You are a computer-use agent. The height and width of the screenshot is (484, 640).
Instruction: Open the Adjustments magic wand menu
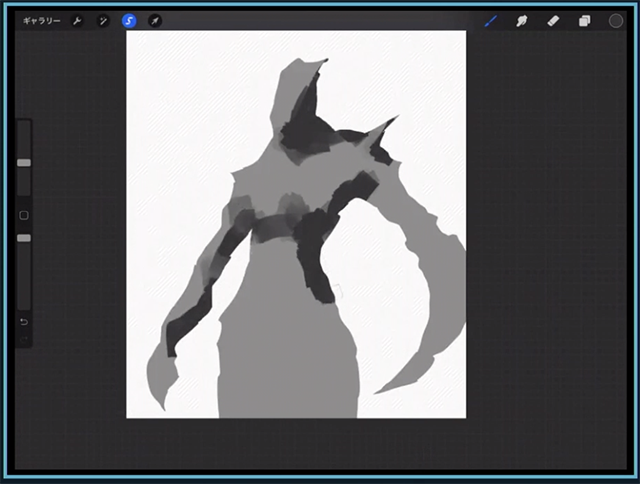(x=103, y=21)
